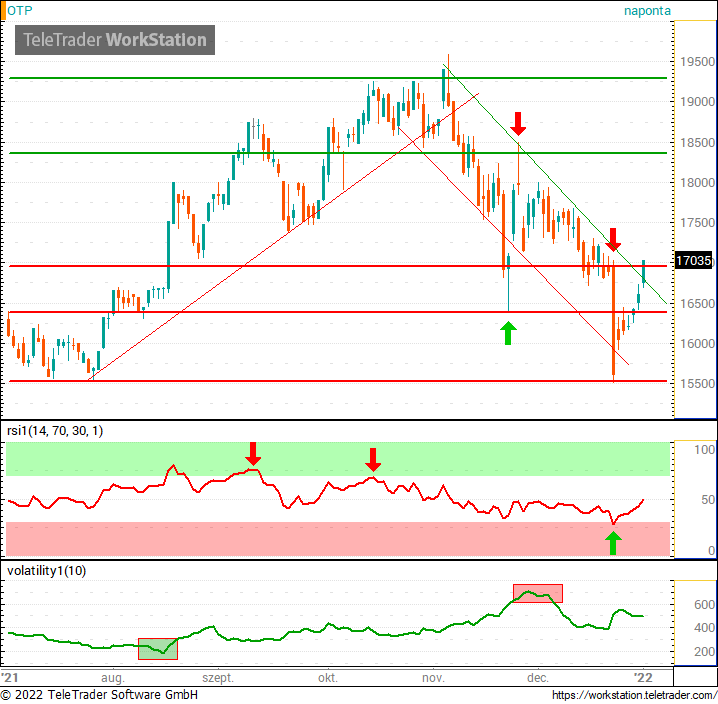The width and height of the screenshot is (718, 704).
Task: Click the RSI scale value 0
Action: [x=711, y=551]
